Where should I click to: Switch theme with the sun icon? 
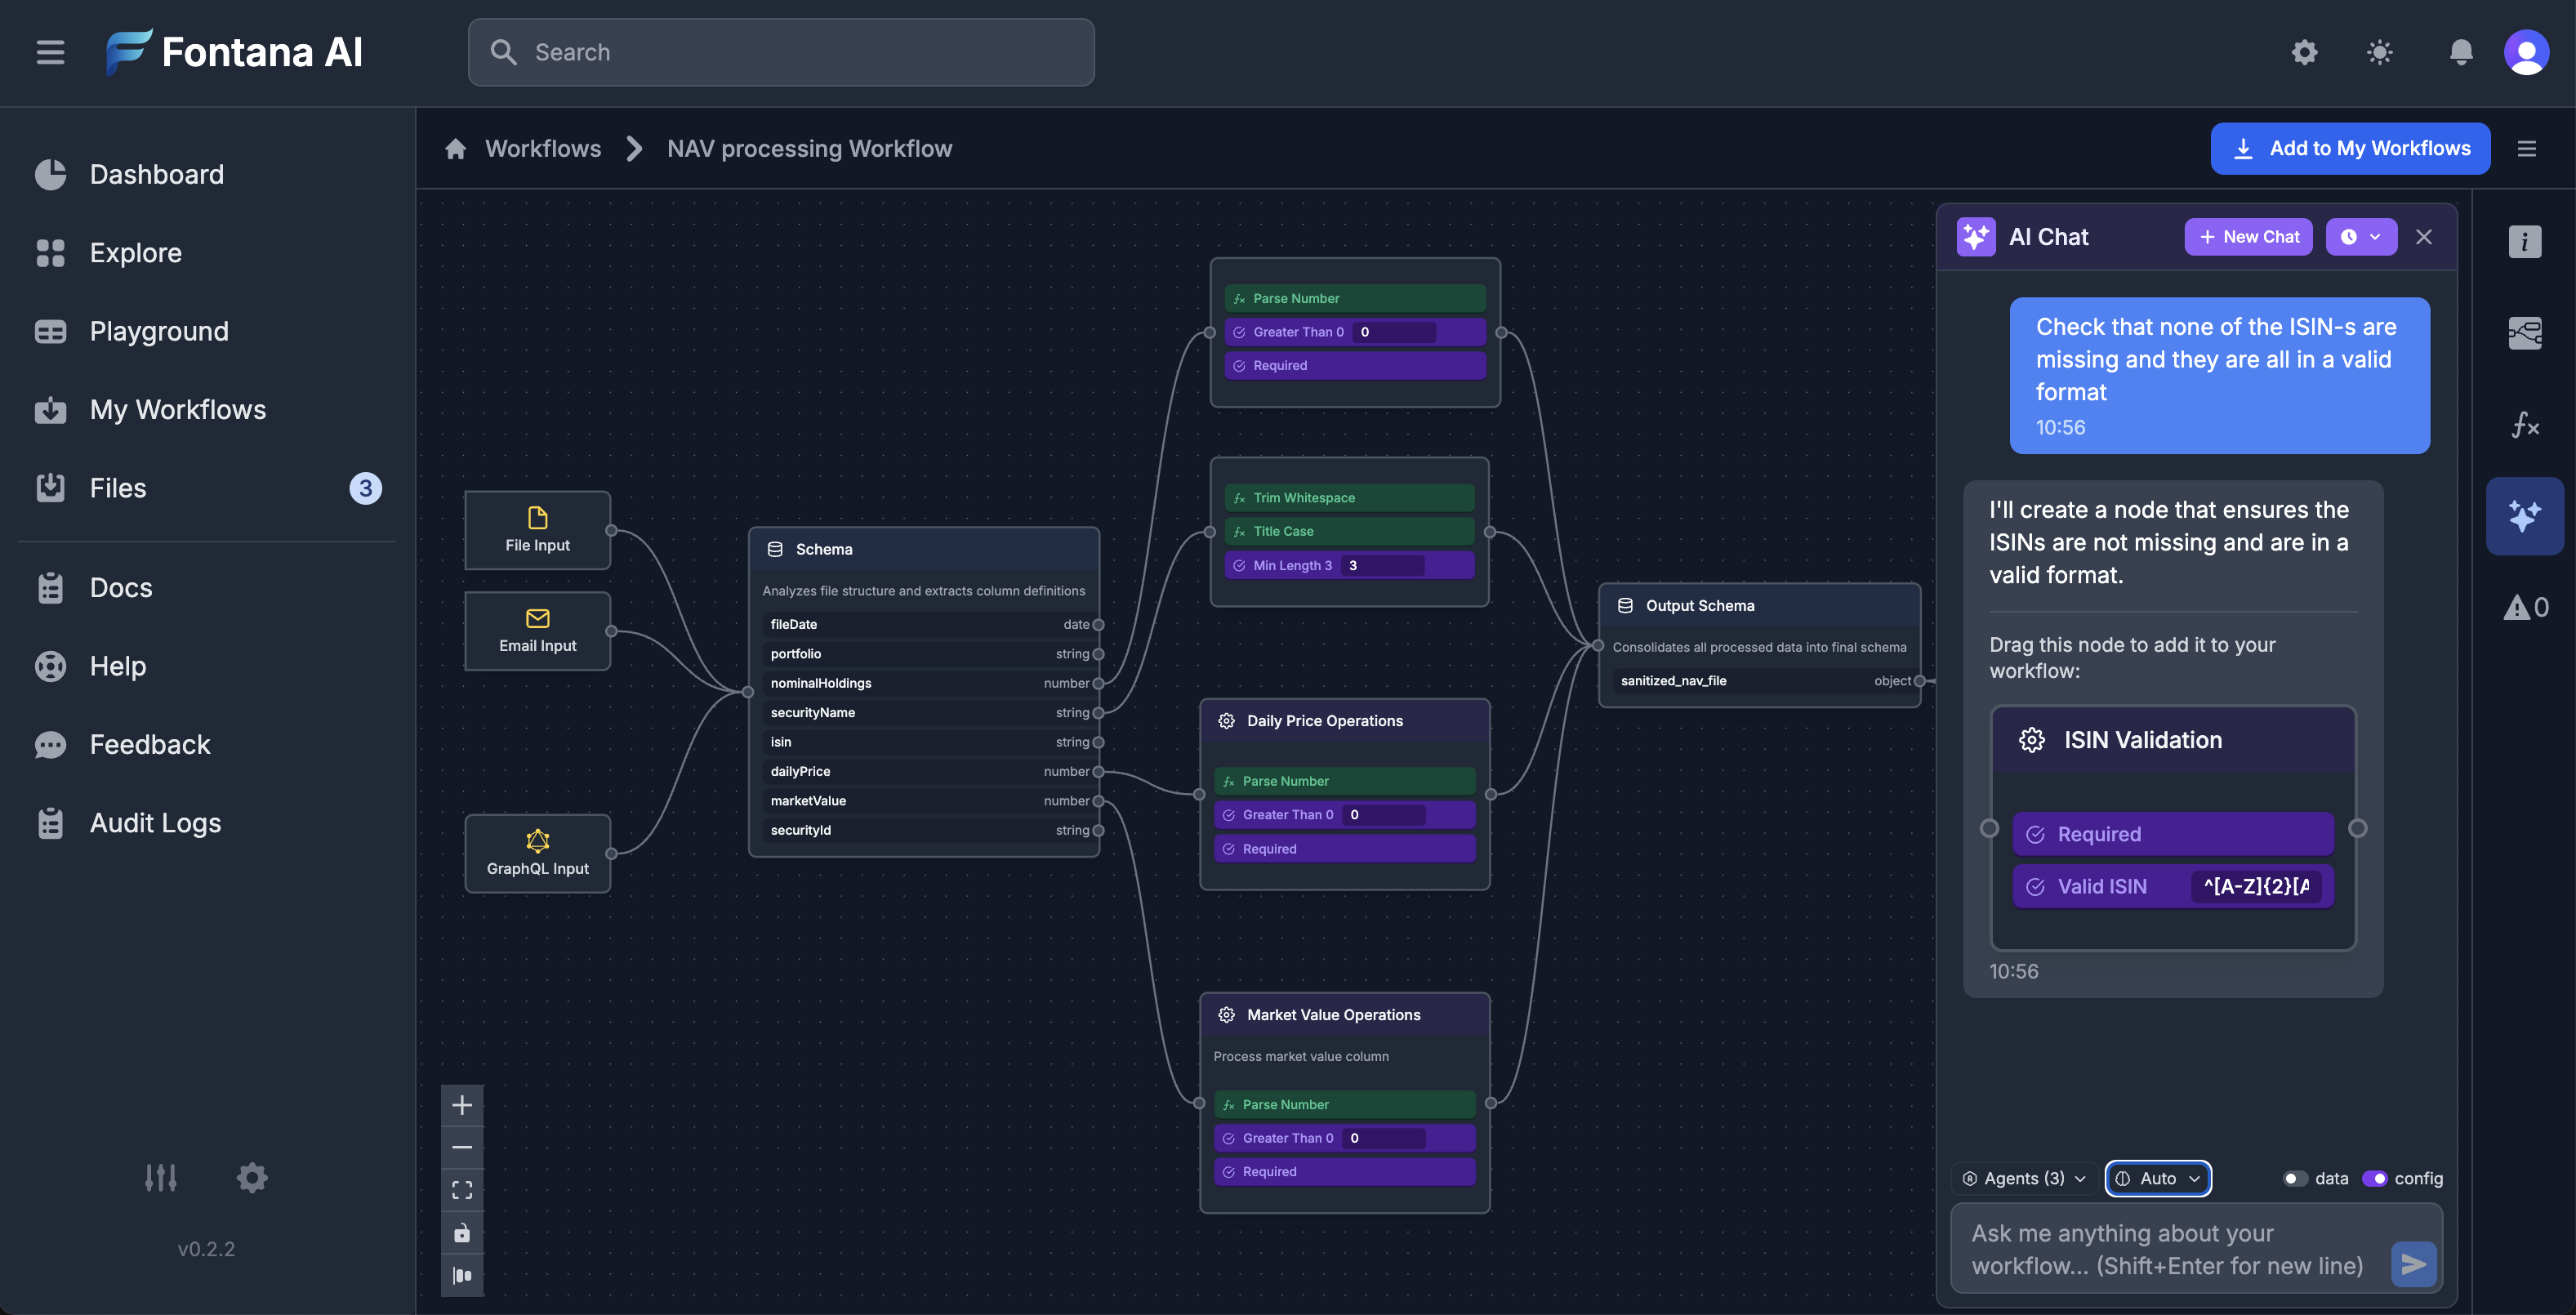pyautogui.click(x=2380, y=52)
